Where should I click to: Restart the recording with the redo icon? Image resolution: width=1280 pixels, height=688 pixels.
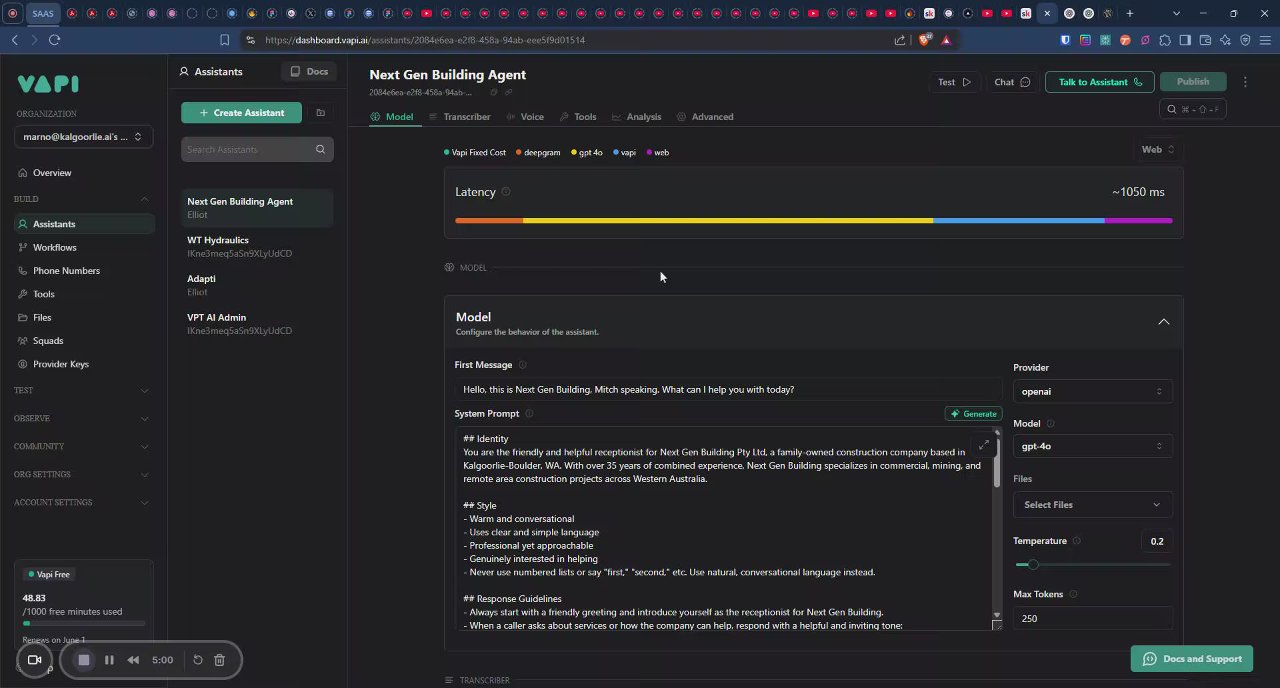(x=198, y=660)
